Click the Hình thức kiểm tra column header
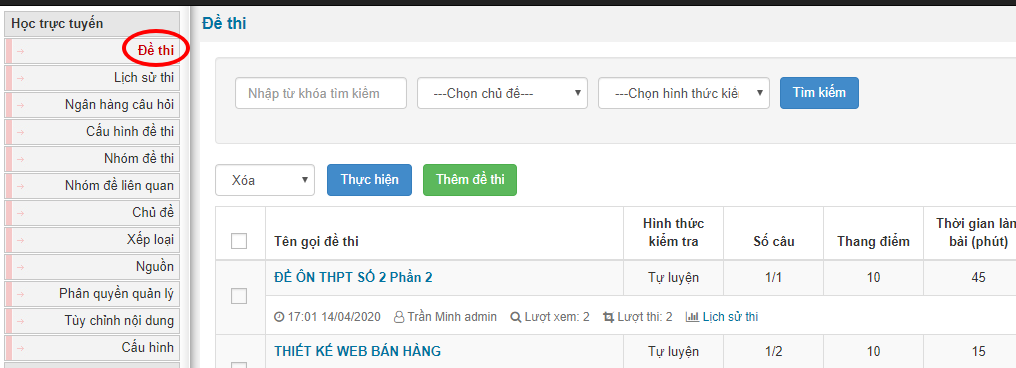The image size is (1016, 368). pyautogui.click(x=673, y=233)
